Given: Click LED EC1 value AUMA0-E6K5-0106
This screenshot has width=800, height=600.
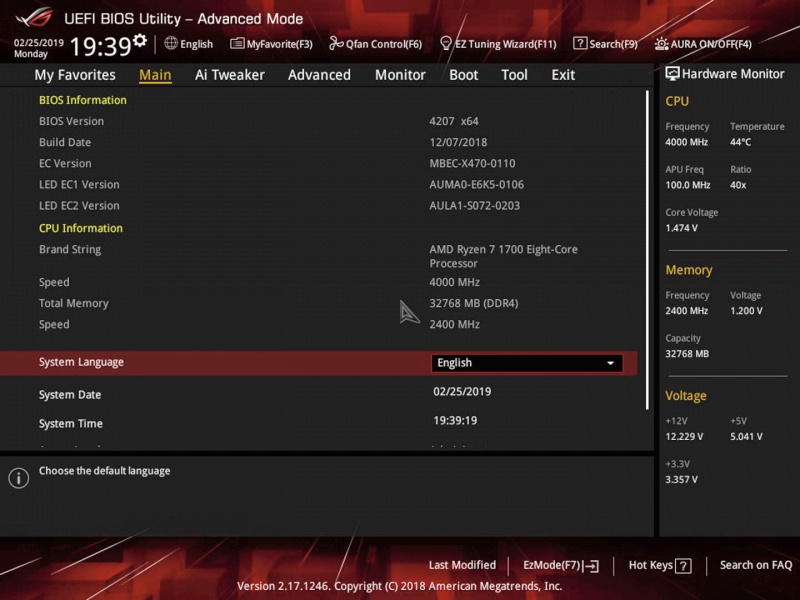Looking at the screenshot, I should tap(477, 185).
